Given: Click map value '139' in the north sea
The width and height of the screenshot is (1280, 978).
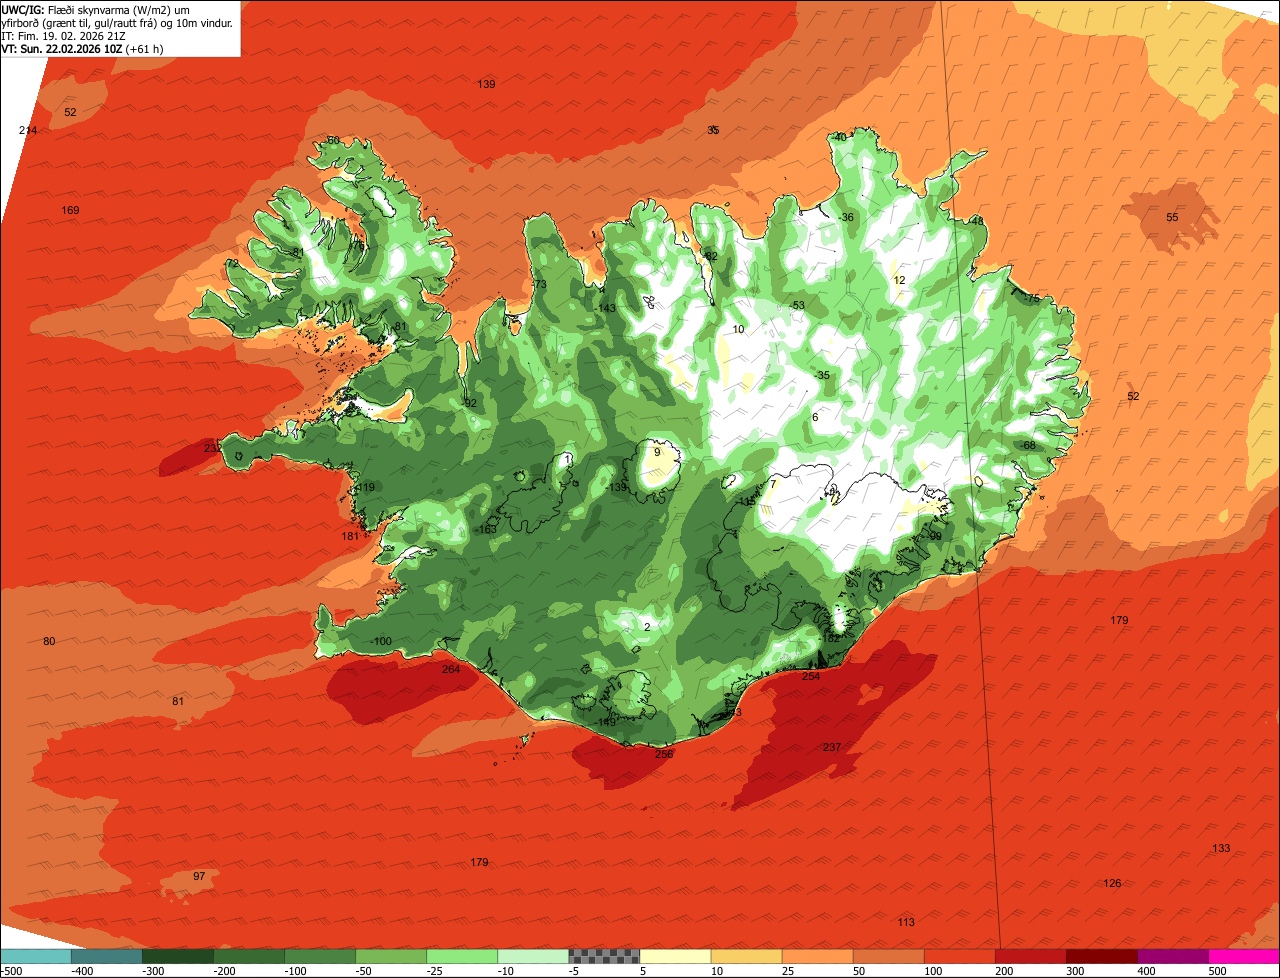Looking at the screenshot, I should pyautogui.click(x=486, y=84).
